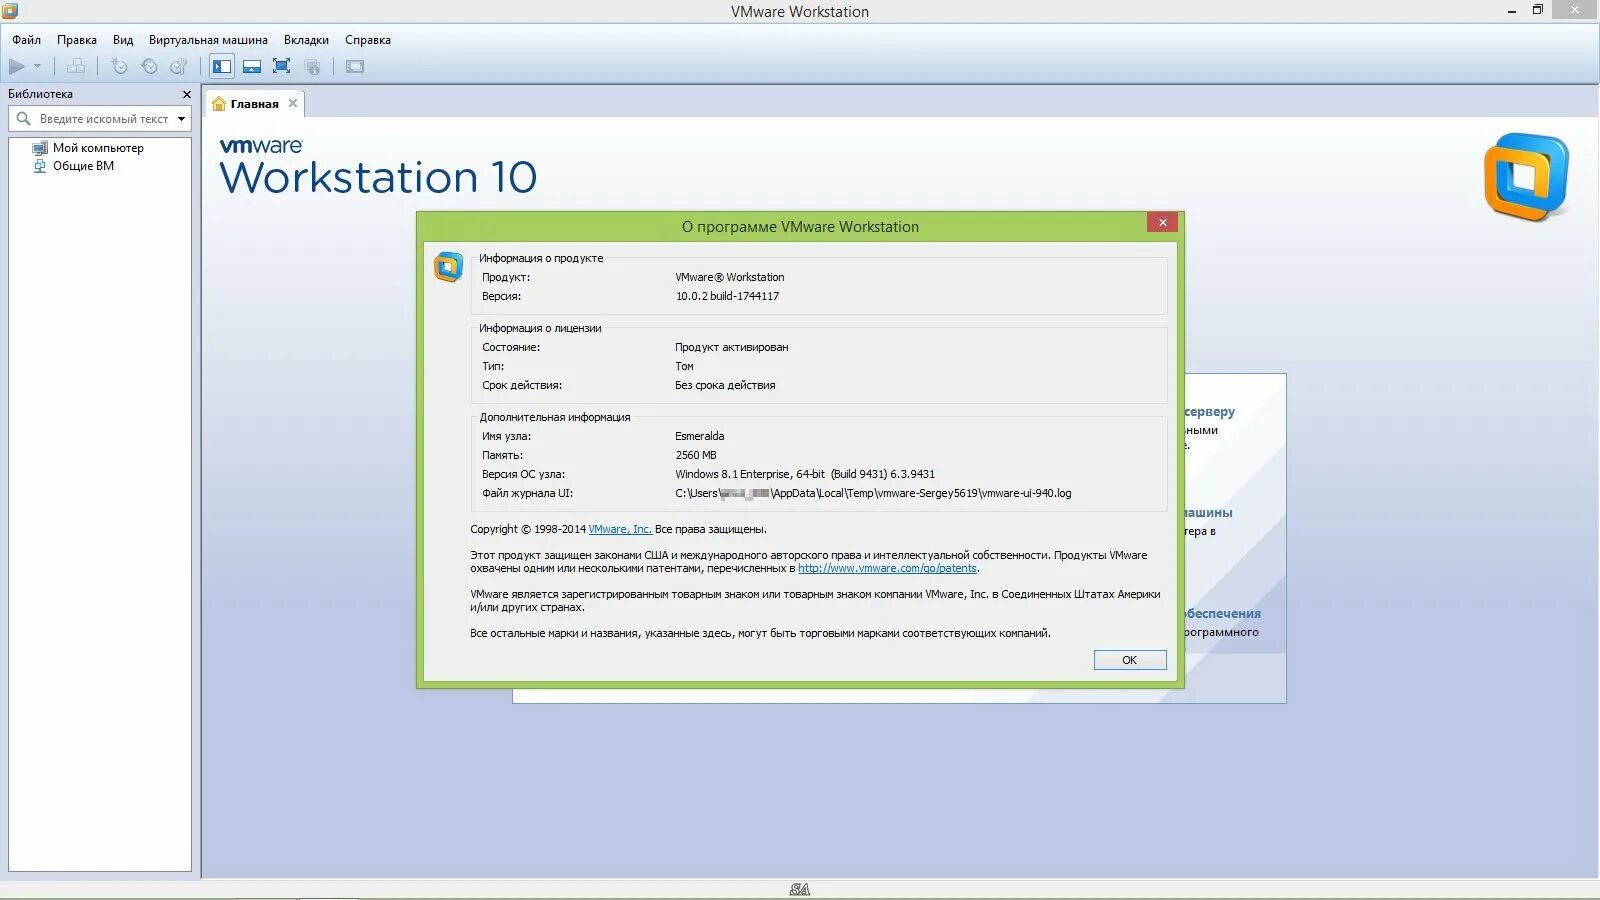The image size is (1600, 900).
Task: Click OK in the About dialog
Action: [x=1130, y=660]
